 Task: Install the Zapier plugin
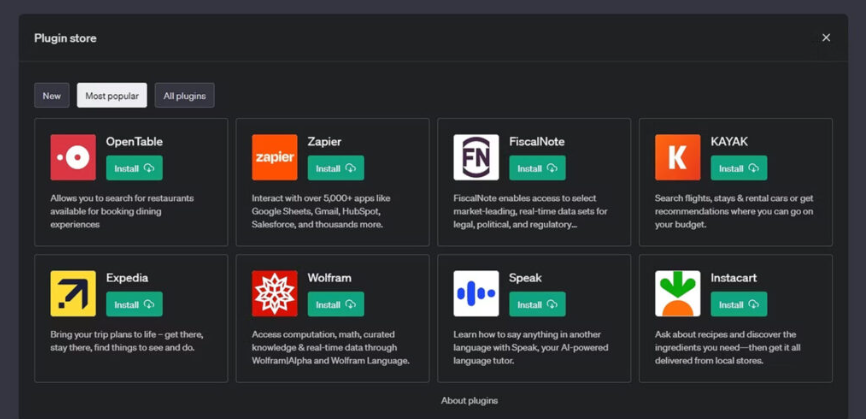pyautogui.click(x=336, y=168)
